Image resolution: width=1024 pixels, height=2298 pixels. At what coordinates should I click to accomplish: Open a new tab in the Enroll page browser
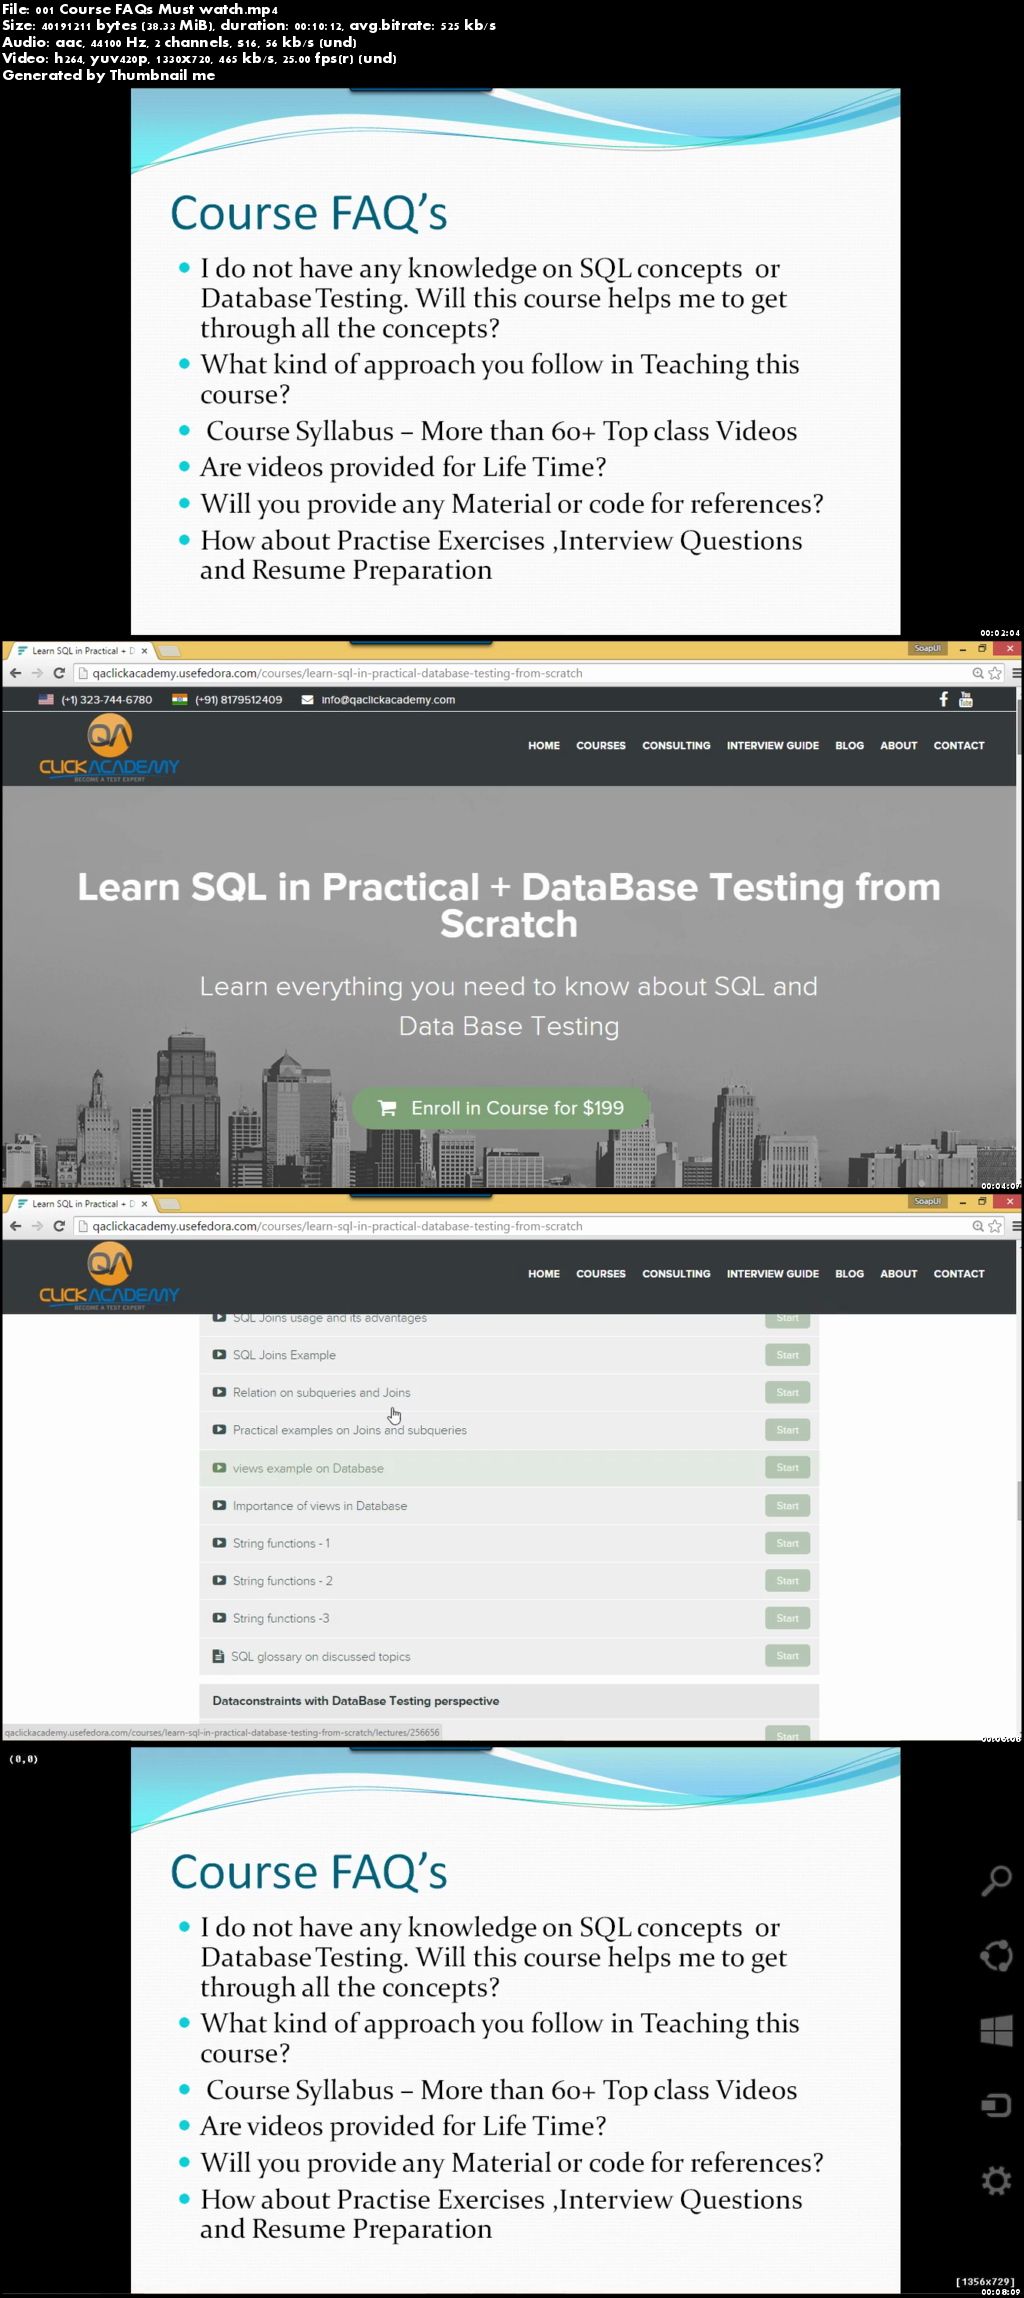tap(169, 650)
